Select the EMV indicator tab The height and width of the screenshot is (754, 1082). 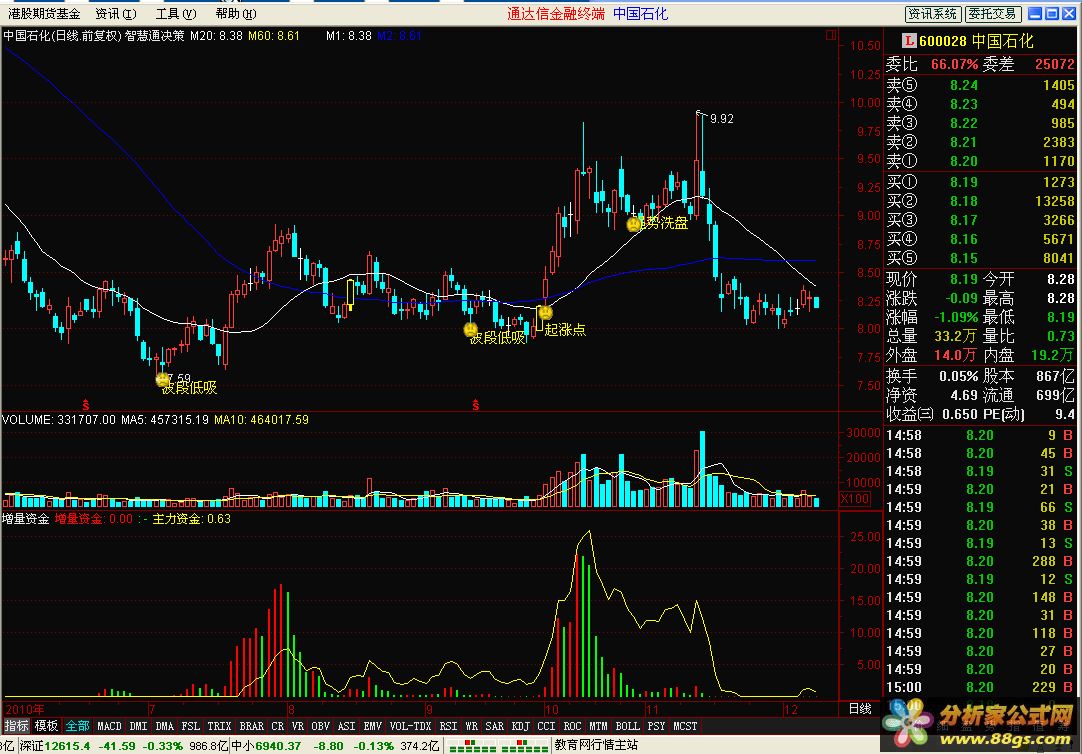(373, 726)
